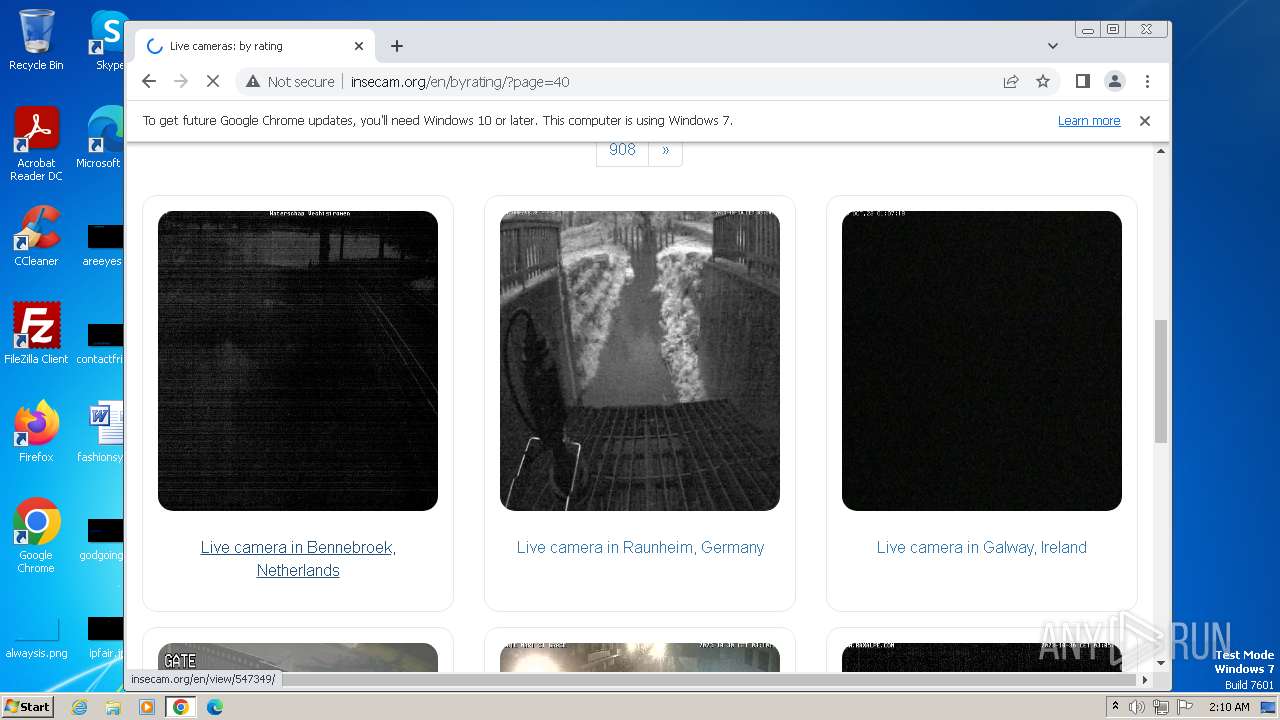Click the address bar URL
This screenshot has width=1280, height=720.
(460, 82)
